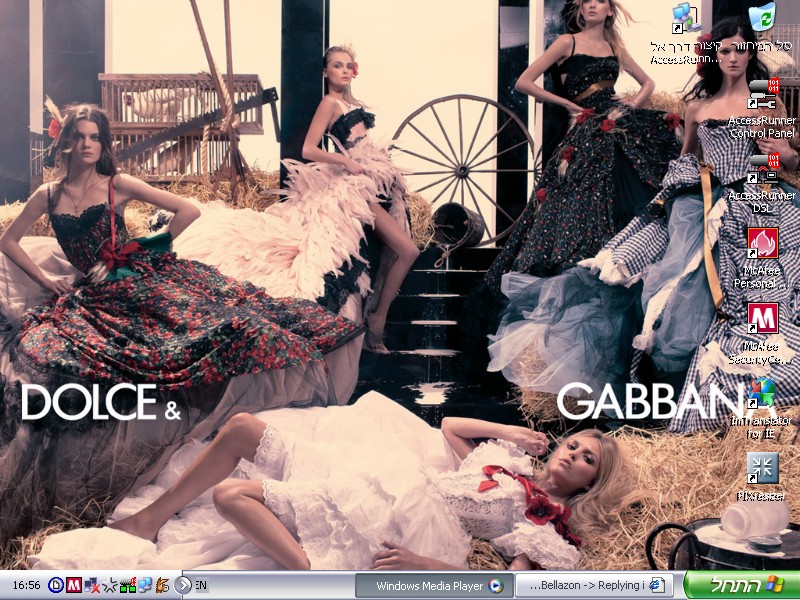Open the AccessRunner dial-up shortcut icon

(686, 18)
